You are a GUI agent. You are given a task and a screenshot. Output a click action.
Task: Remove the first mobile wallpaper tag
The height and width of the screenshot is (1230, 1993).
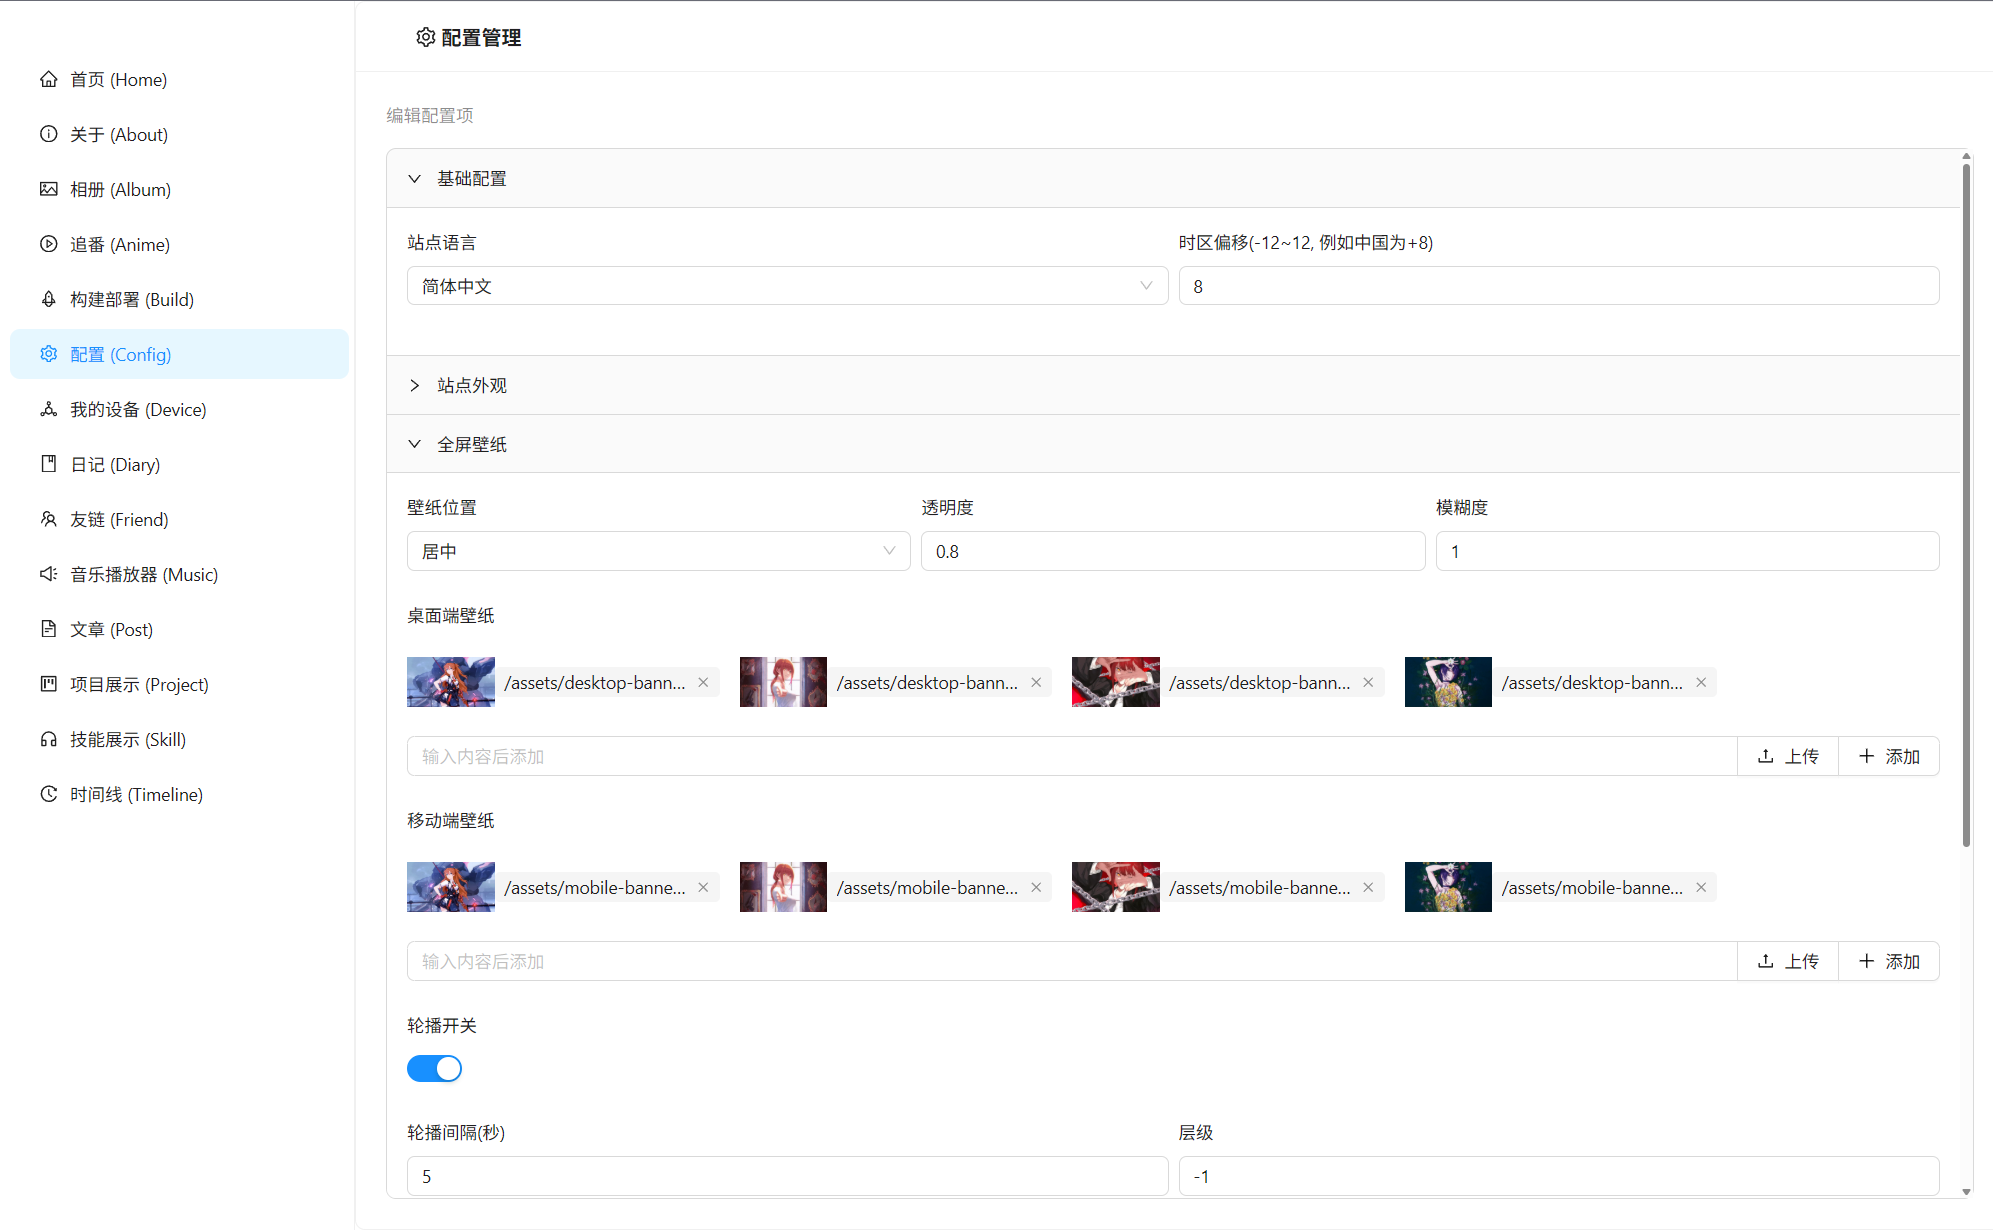[703, 887]
